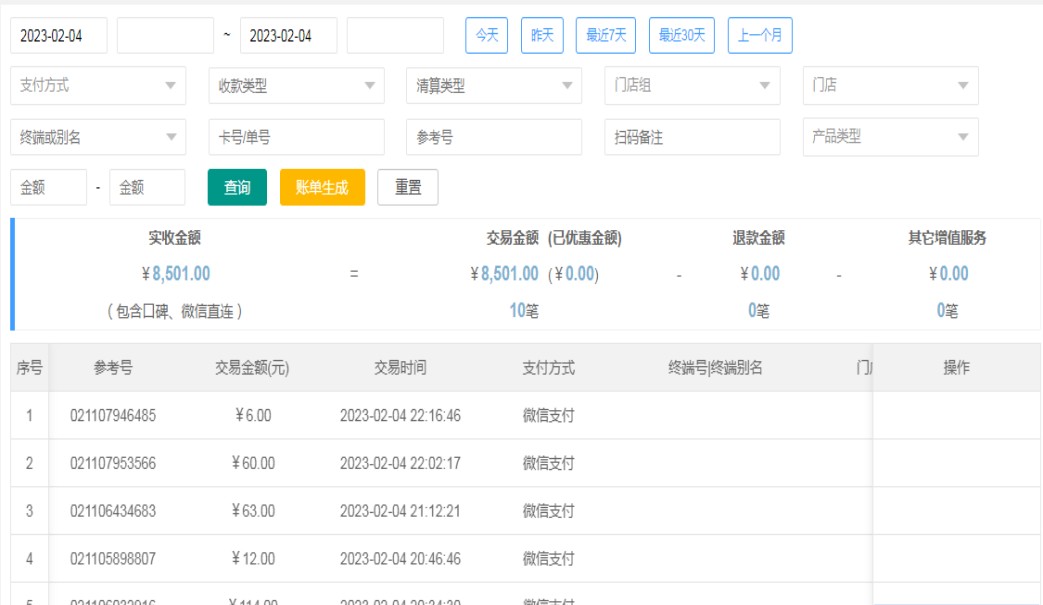Click the 扫码备注 input box

[692, 137]
